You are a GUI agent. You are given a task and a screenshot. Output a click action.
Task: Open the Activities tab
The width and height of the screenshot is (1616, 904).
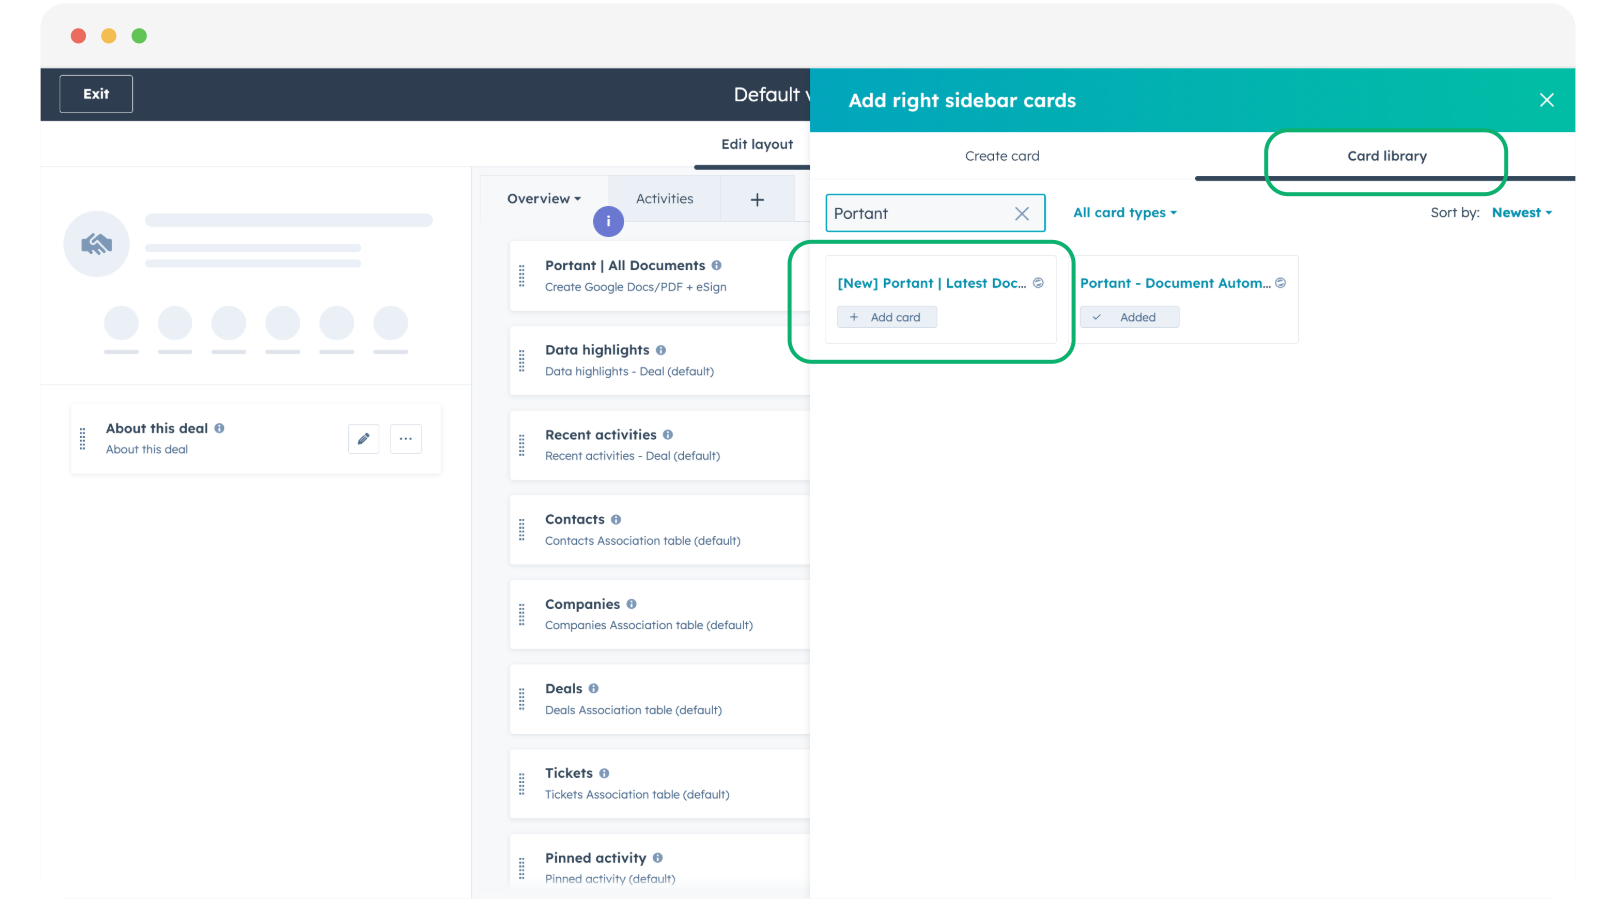coord(664,199)
